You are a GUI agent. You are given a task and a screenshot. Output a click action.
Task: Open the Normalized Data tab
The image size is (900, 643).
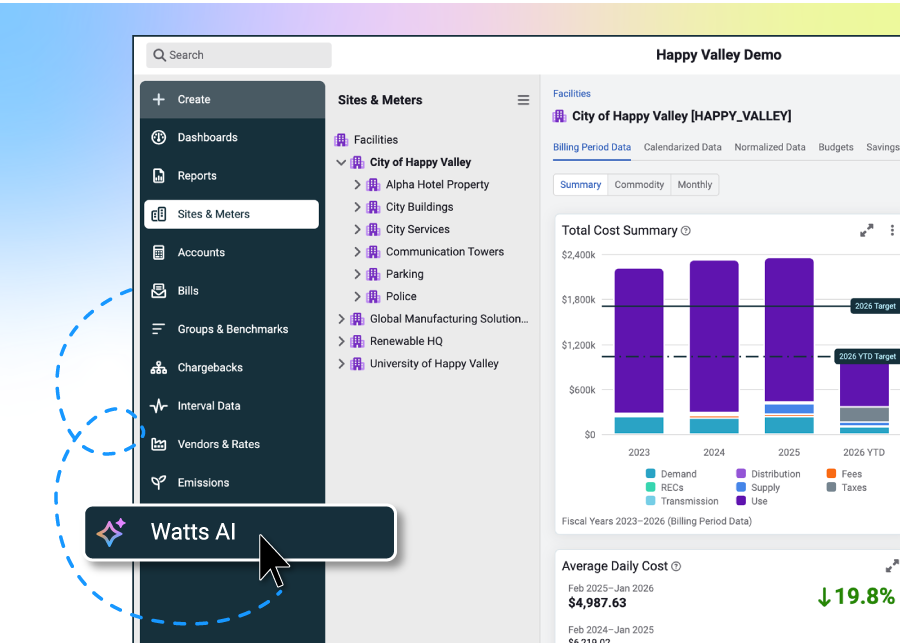tap(770, 148)
